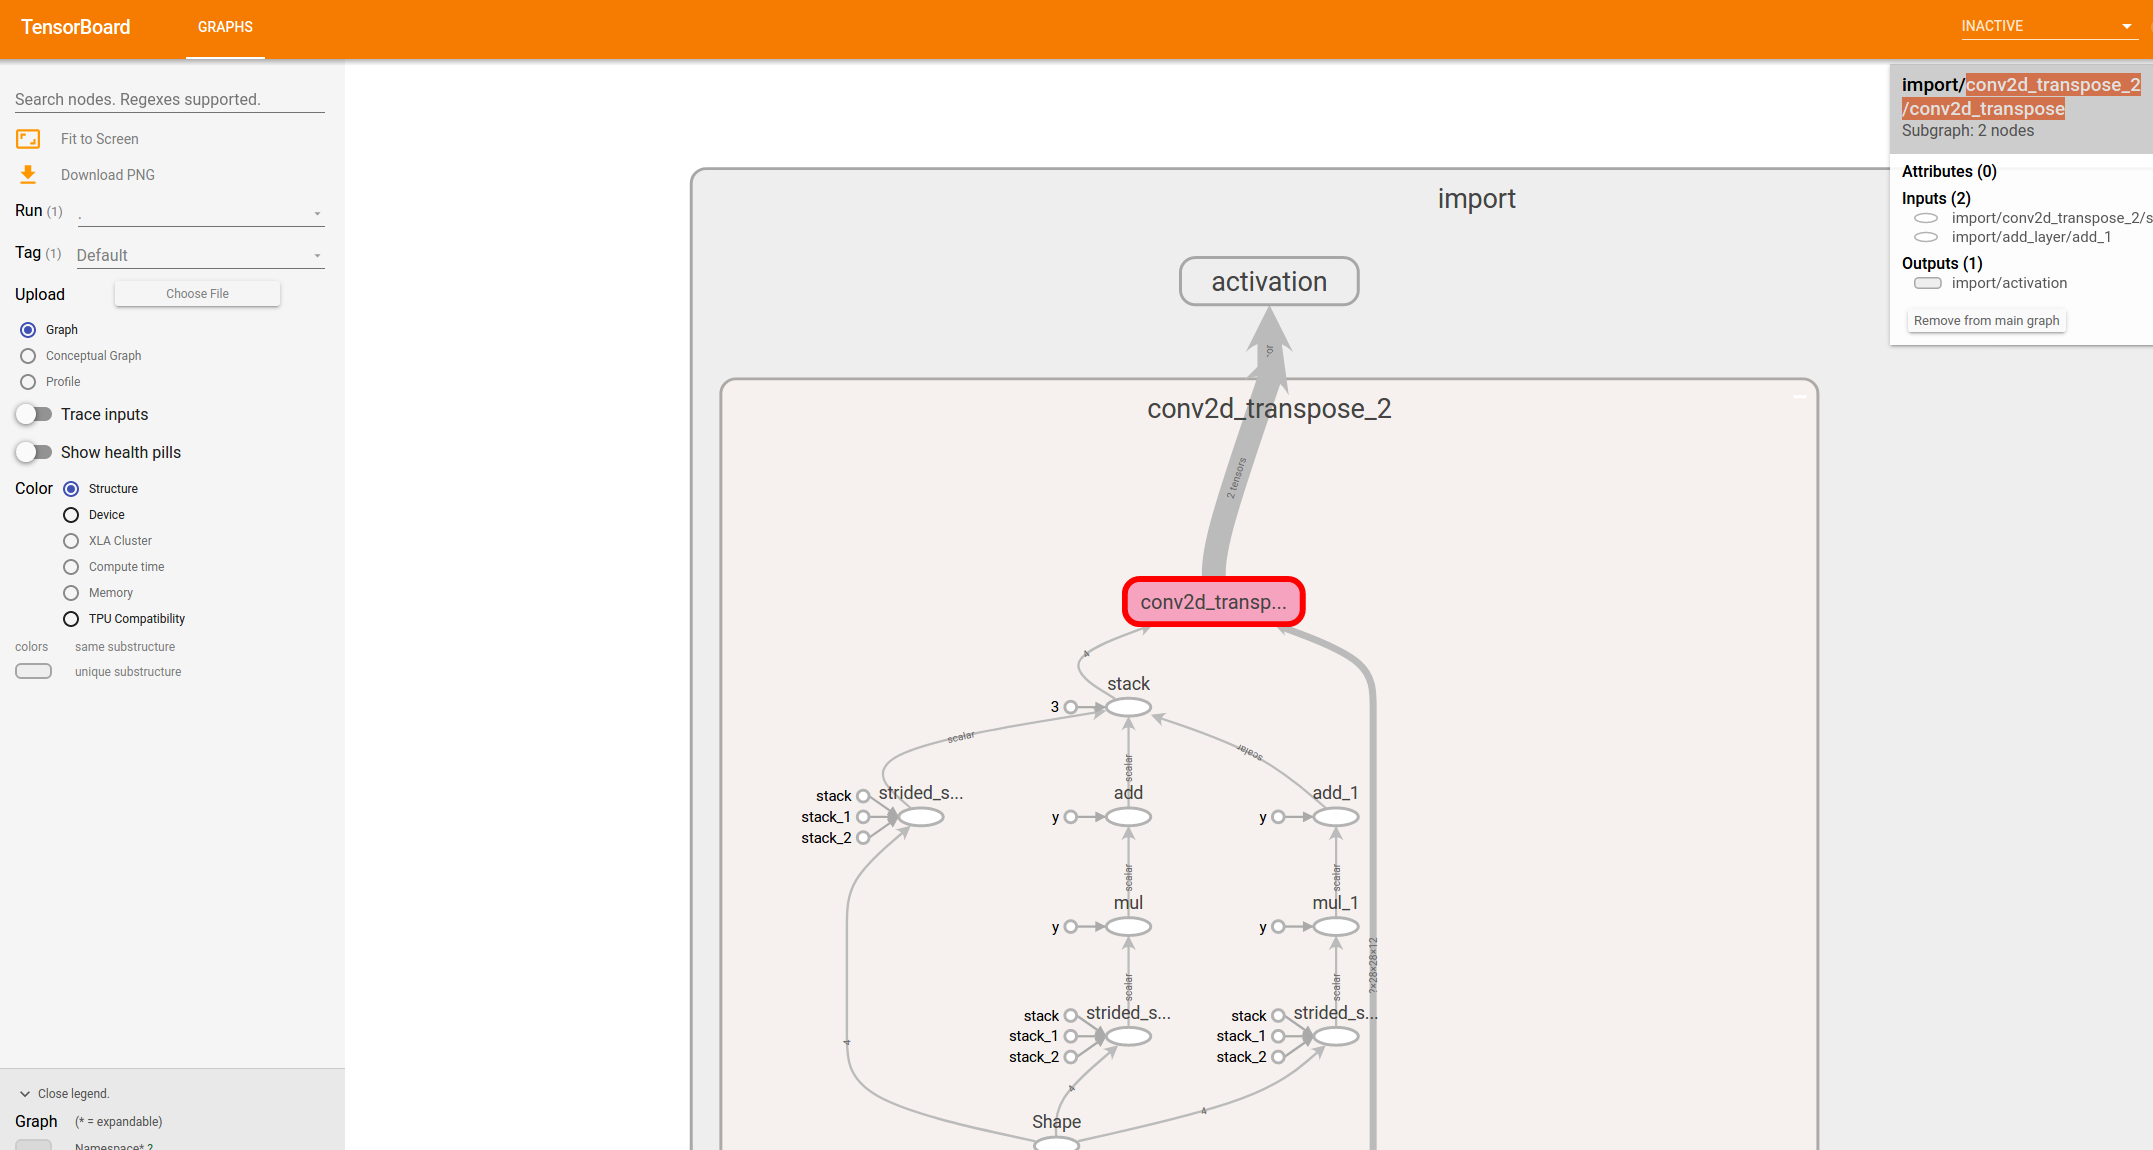Click the Shape op node
The image size is (2153, 1150).
coord(1056,1142)
